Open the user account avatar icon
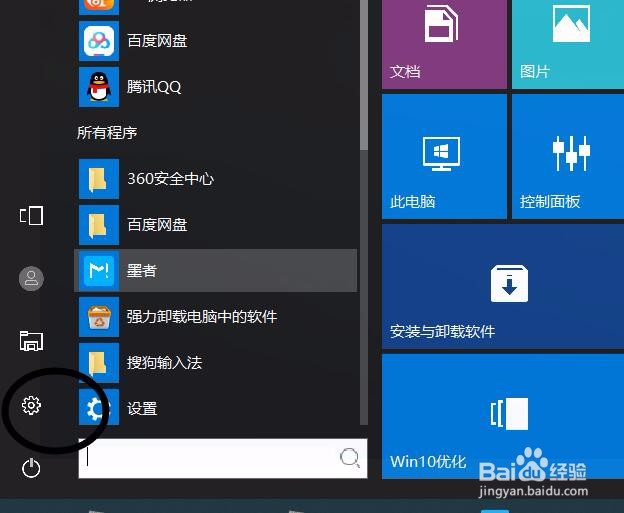The width and height of the screenshot is (624, 513). point(31,278)
